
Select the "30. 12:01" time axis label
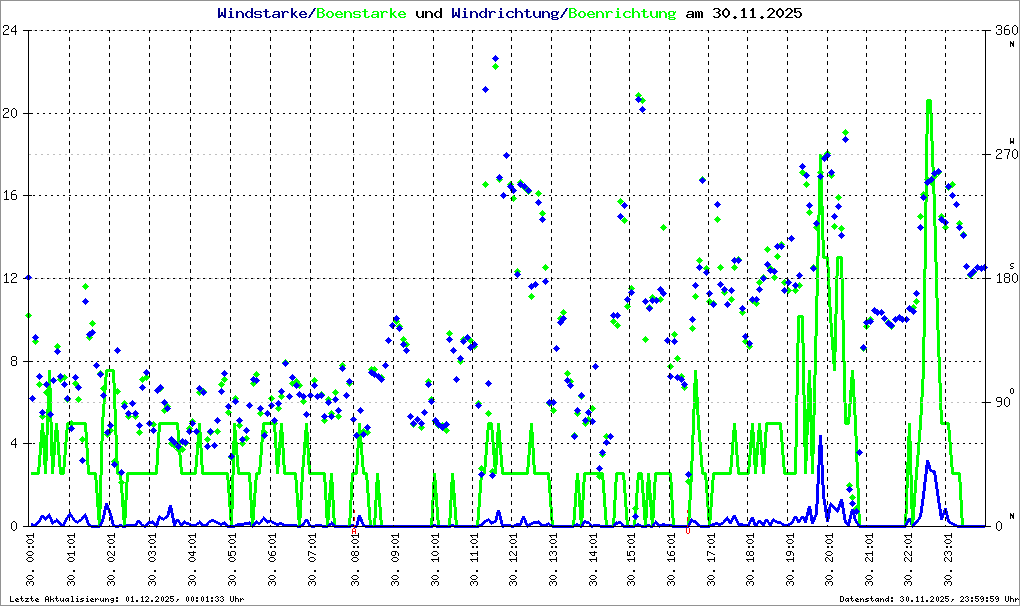point(512,560)
